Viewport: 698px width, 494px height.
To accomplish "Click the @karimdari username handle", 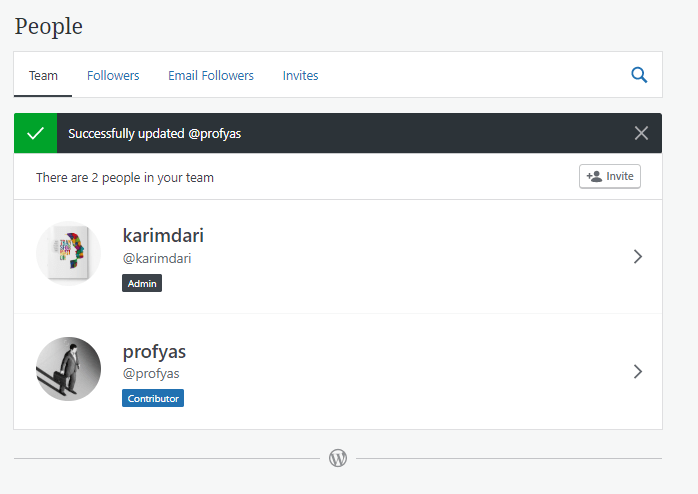I will click(157, 258).
